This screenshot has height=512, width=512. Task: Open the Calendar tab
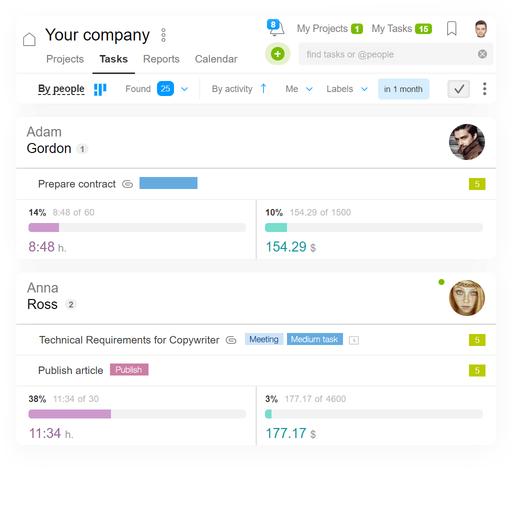(216, 59)
